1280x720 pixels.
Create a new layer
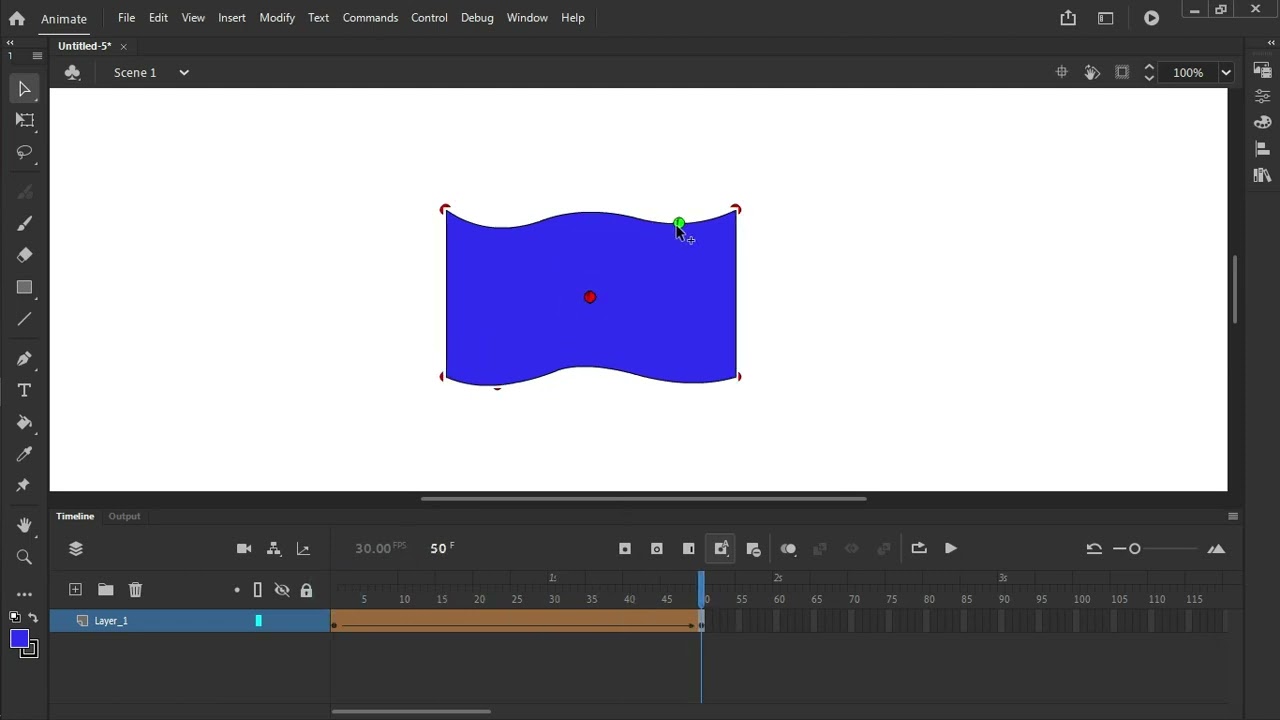tap(75, 590)
